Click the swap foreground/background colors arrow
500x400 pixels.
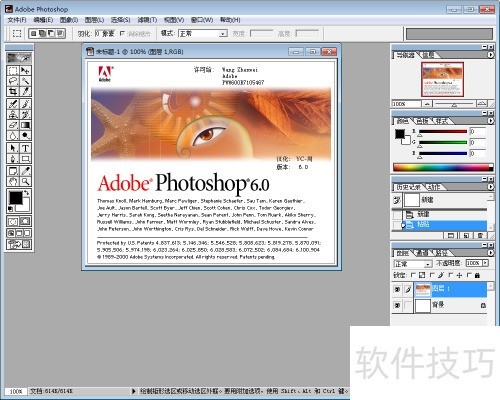tap(27, 193)
